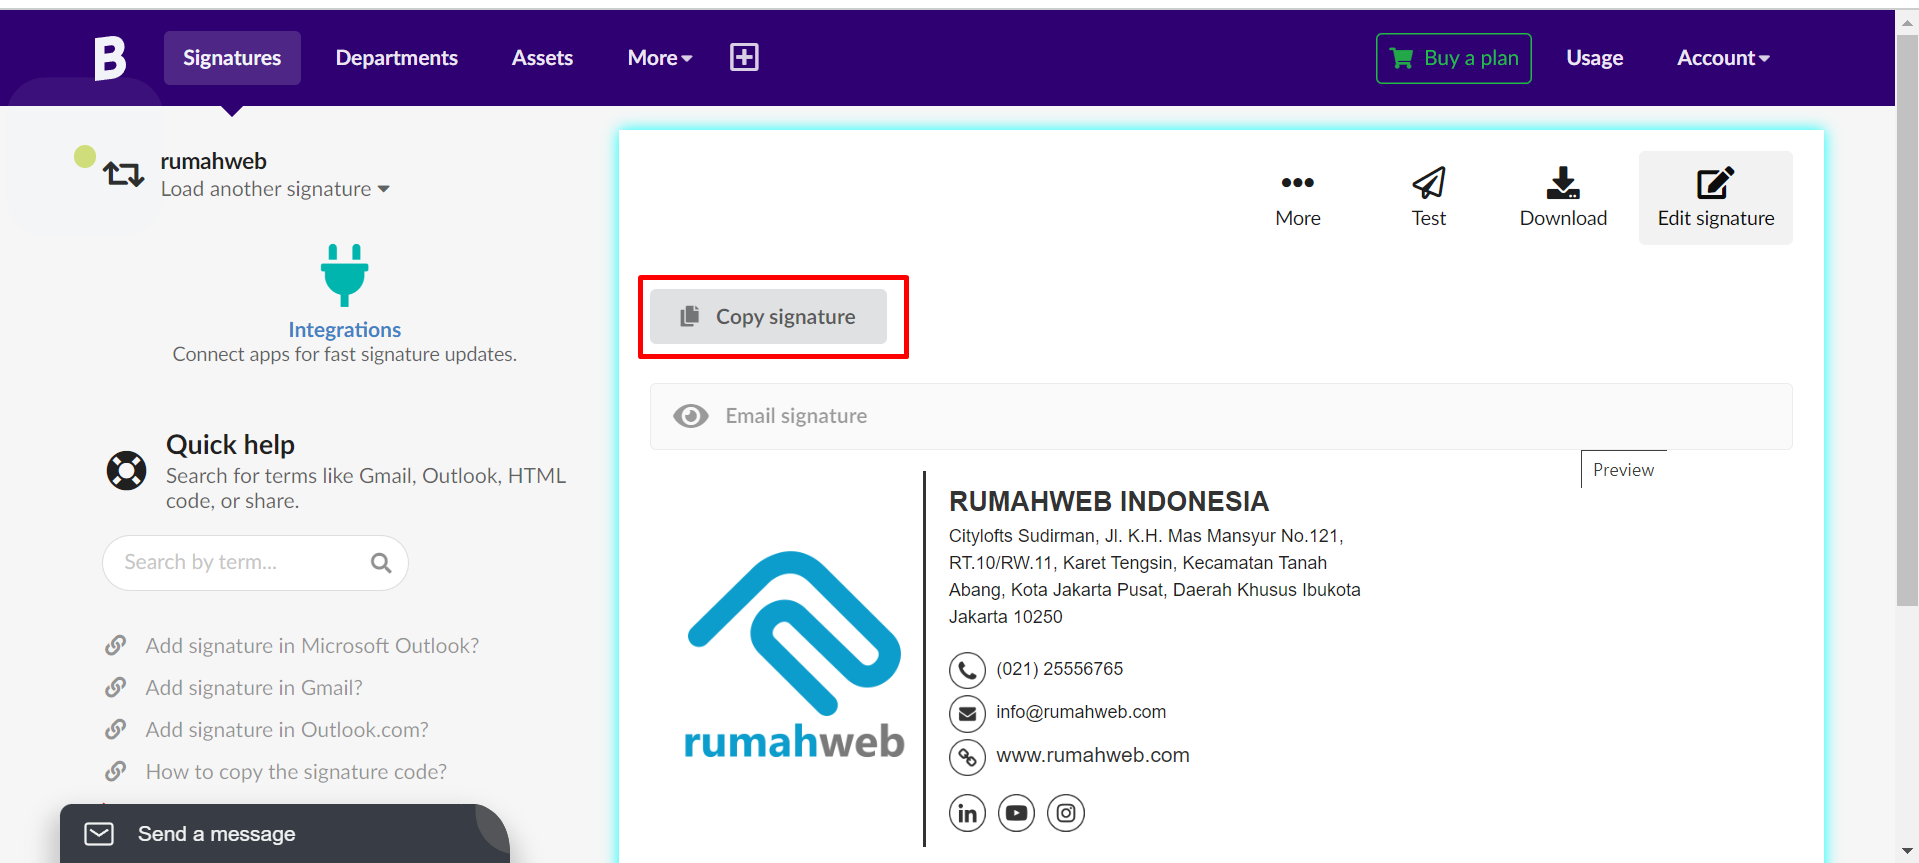The image size is (1919, 863).
Task: Click the Instagram icon in signature
Action: pos(1066,813)
